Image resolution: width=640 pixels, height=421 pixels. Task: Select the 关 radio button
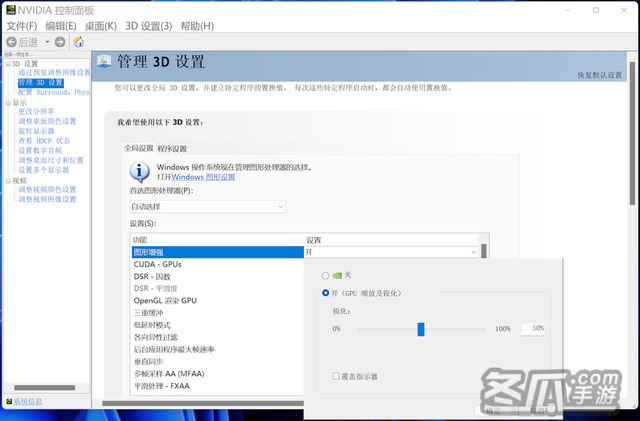[x=325, y=276]
